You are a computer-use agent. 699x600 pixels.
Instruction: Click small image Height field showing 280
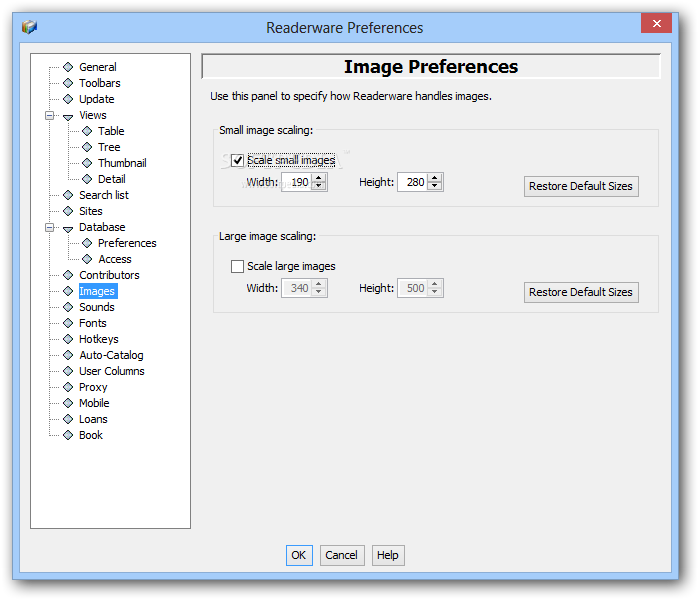[x=413, y=182]
